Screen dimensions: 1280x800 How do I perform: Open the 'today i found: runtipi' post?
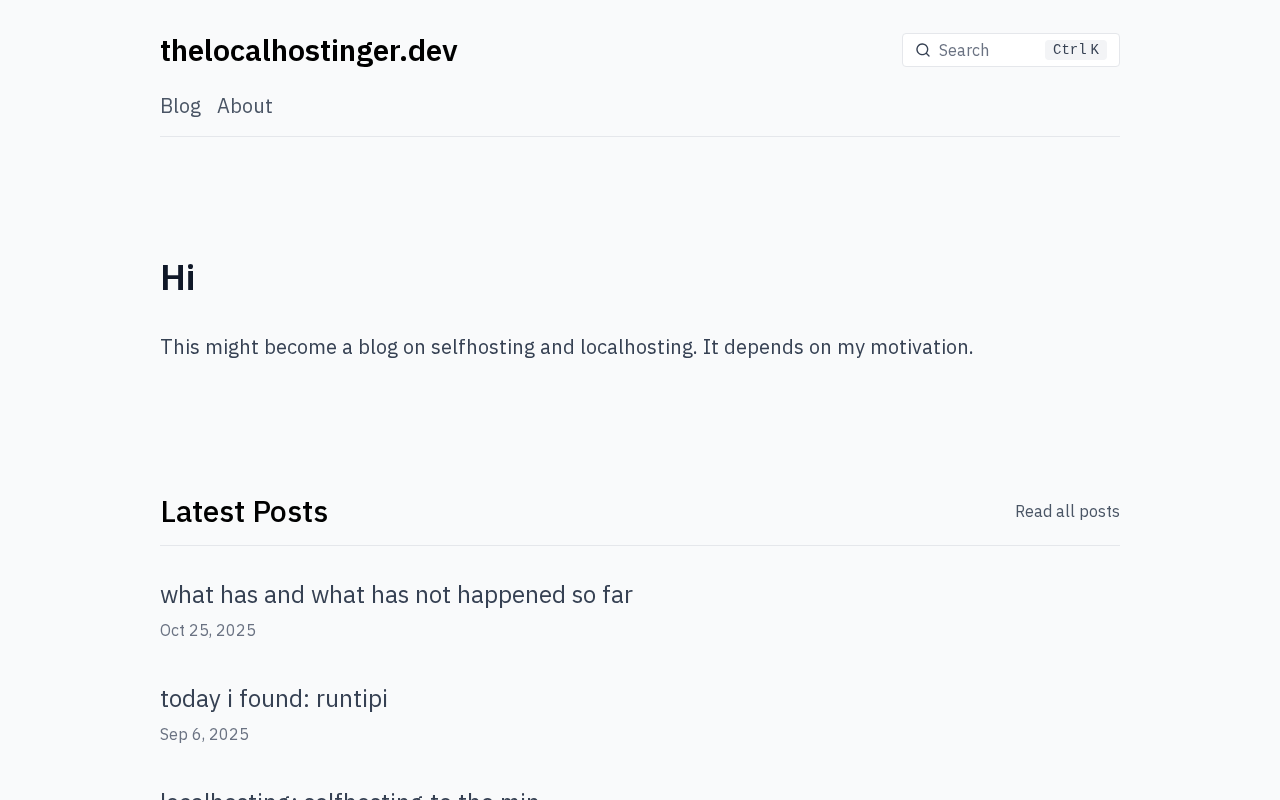click(274, 698)
